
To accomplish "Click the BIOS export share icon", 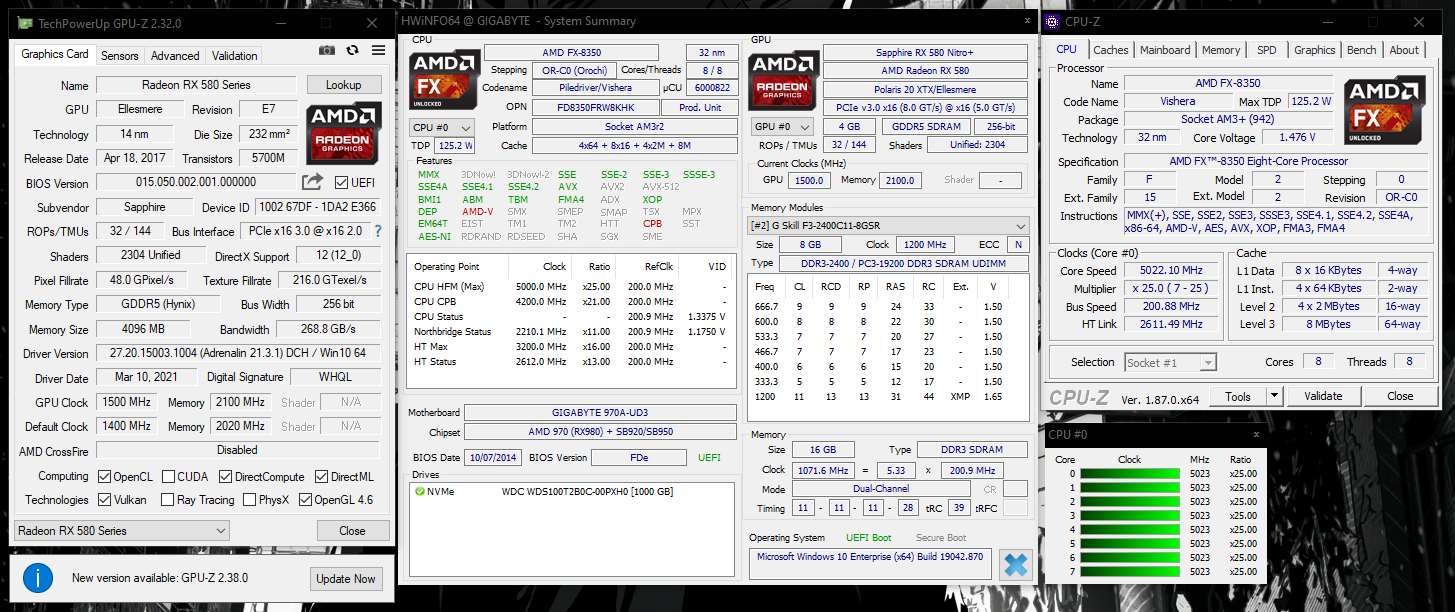I will pos(313,182).
